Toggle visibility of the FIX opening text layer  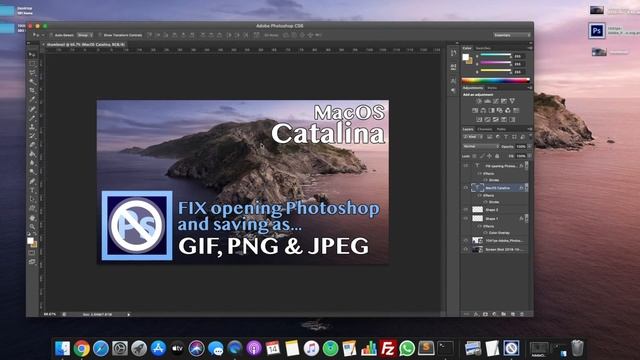[466, 166]
